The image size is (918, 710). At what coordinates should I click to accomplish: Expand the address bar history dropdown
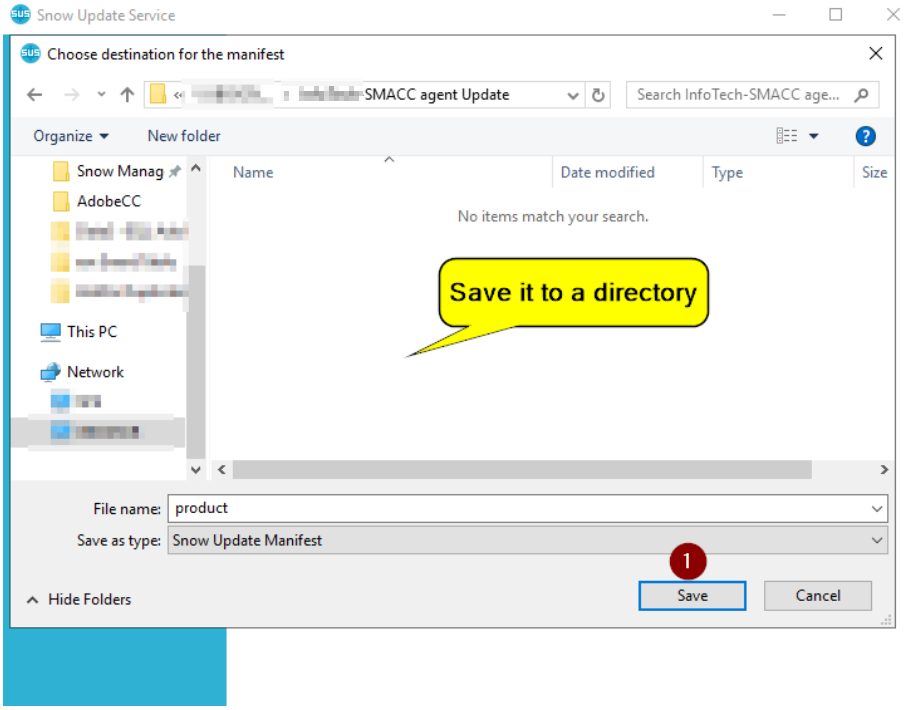tap(573, 95)
